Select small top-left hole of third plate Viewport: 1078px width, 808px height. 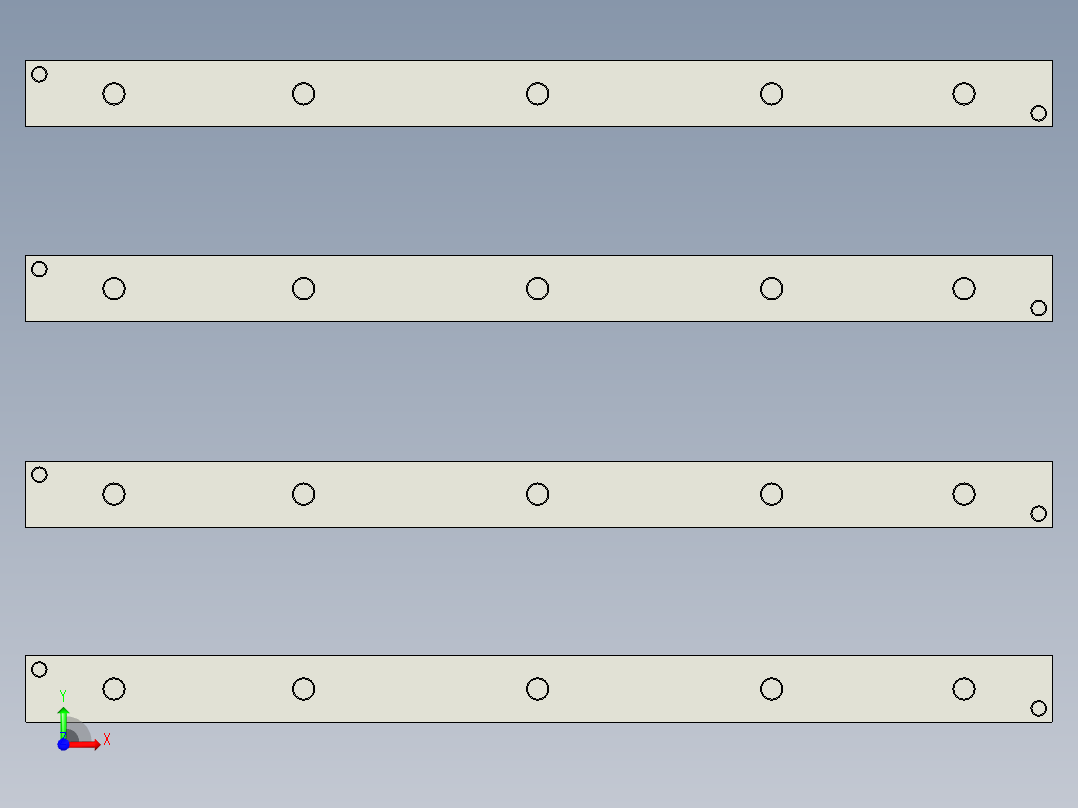pos(39,475)
